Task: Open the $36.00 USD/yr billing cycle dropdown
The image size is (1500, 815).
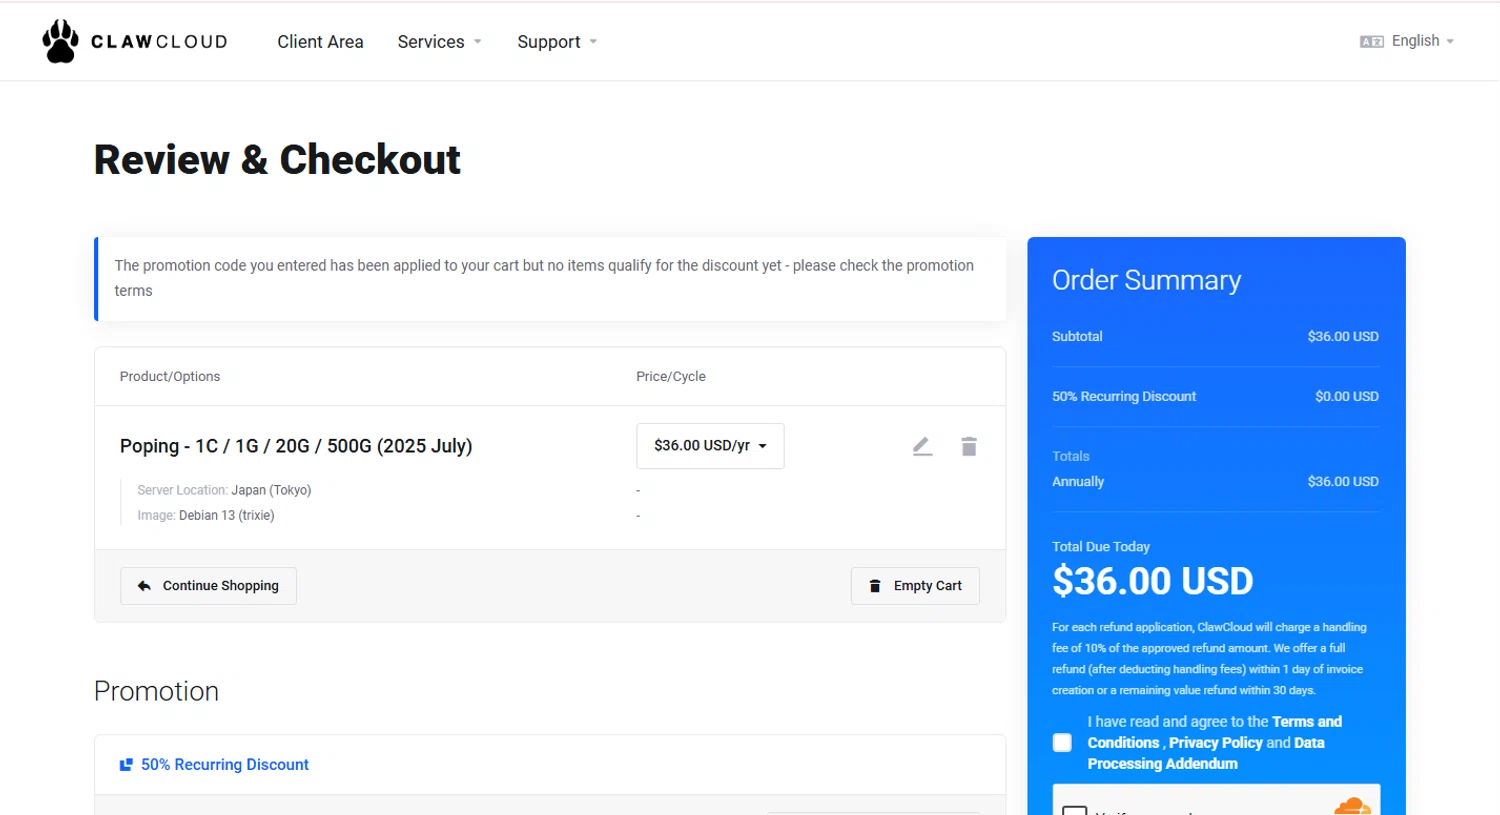Action: (x=710, y=446)
